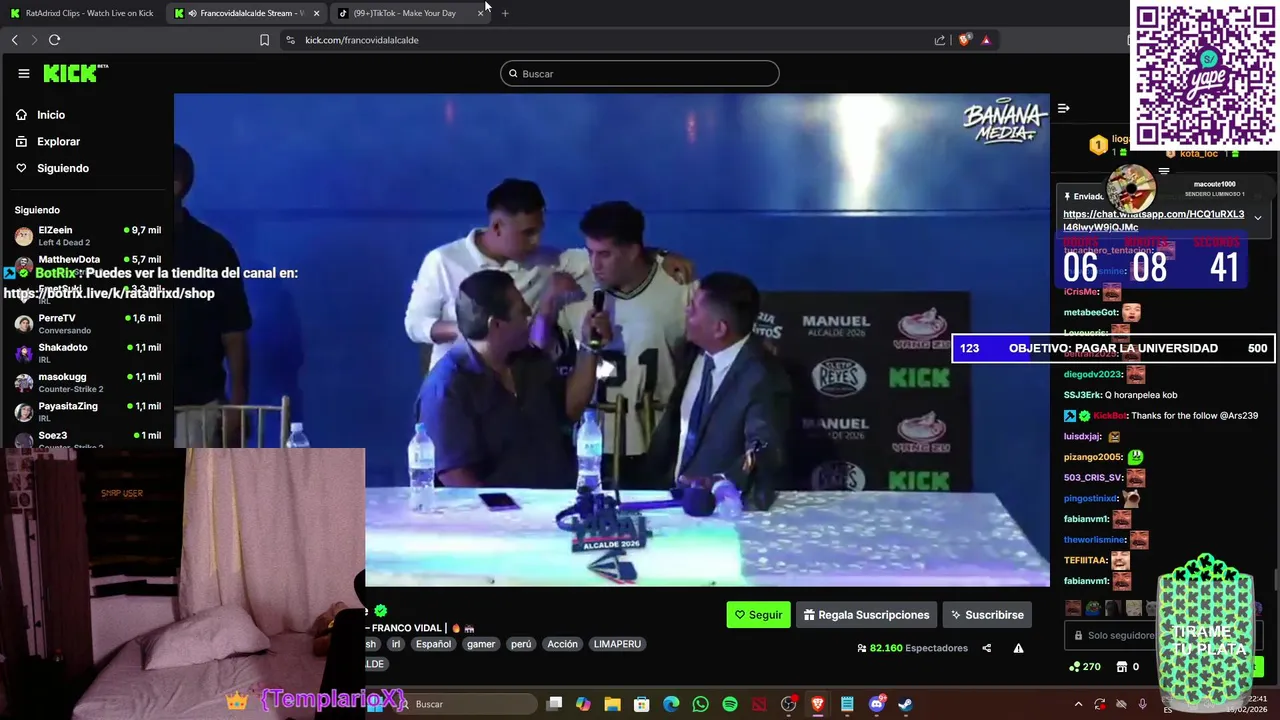This screenshot has height=720, width=1280.
Task: Click the irl tag
Action: coord(396,644)
